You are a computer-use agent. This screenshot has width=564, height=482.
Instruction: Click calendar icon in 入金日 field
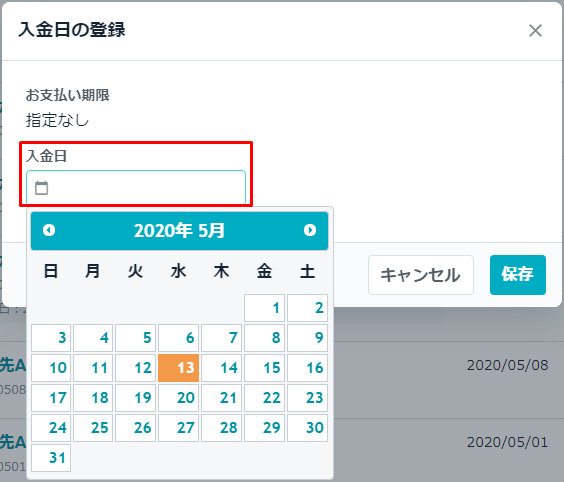[41, 188]
